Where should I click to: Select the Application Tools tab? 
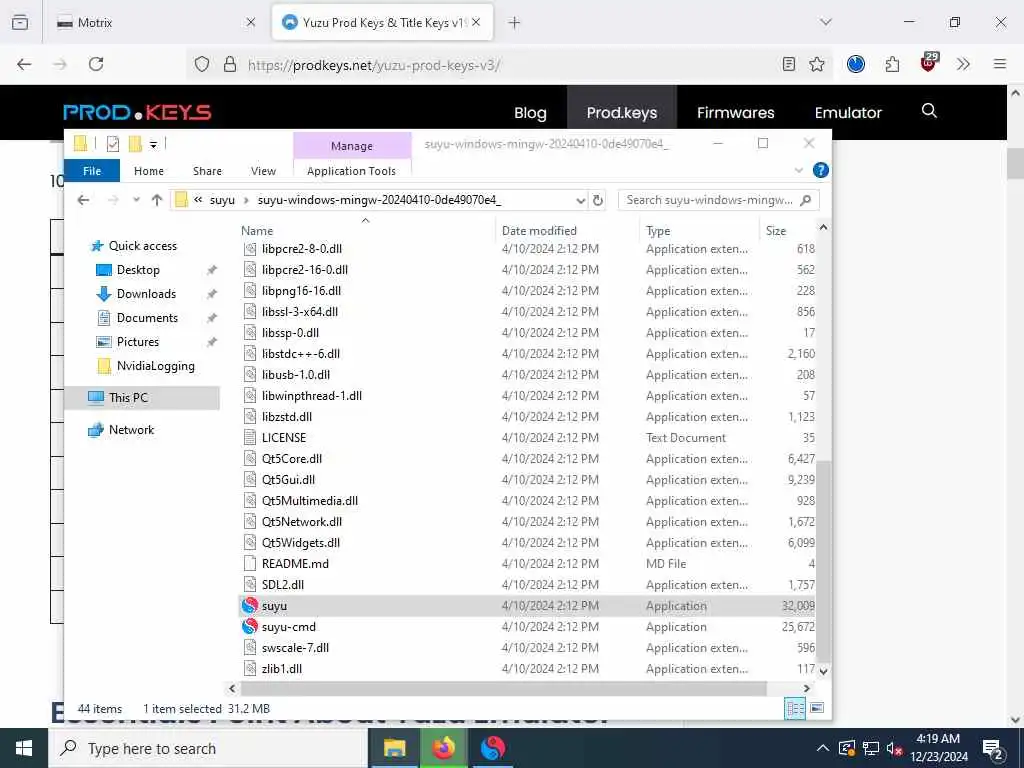[351, 170]
